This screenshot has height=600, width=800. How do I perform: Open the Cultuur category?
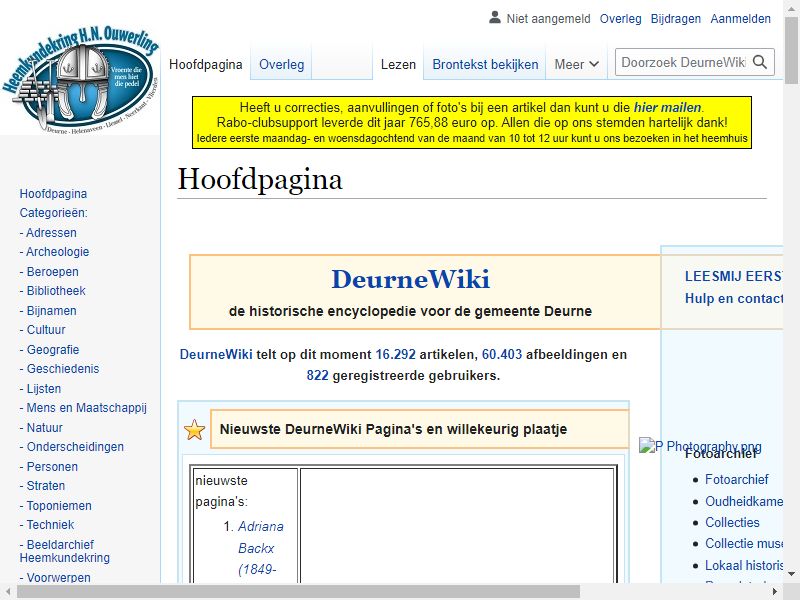point(46,330)
